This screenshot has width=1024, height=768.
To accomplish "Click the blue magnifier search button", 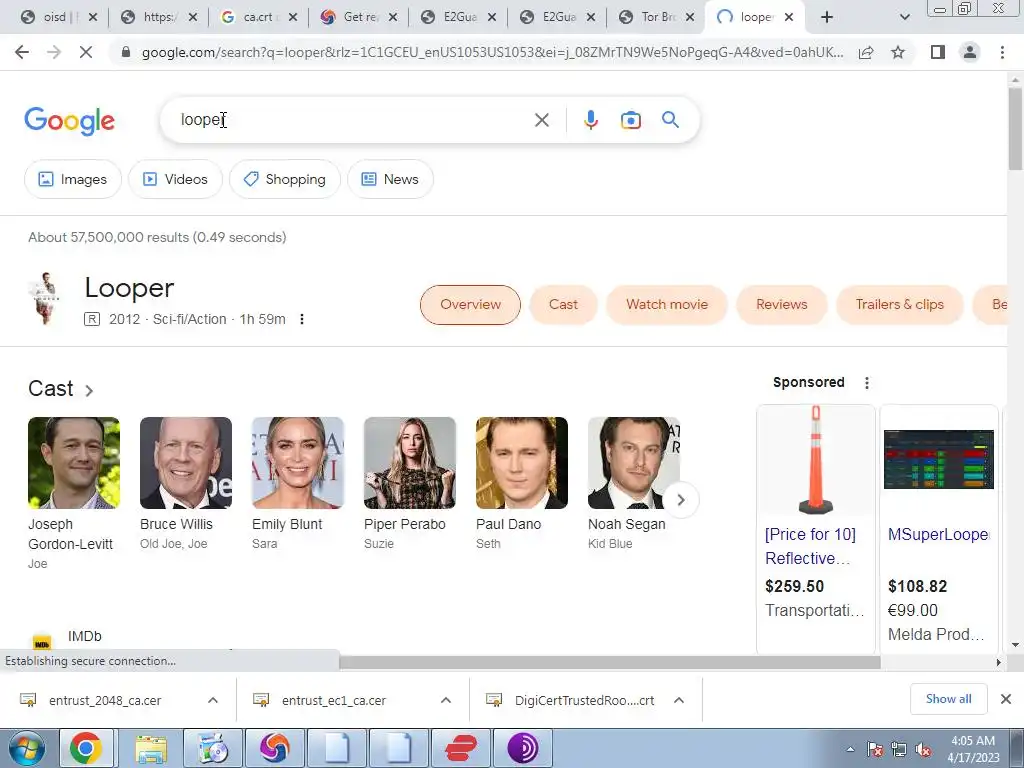I will point(670,120).
